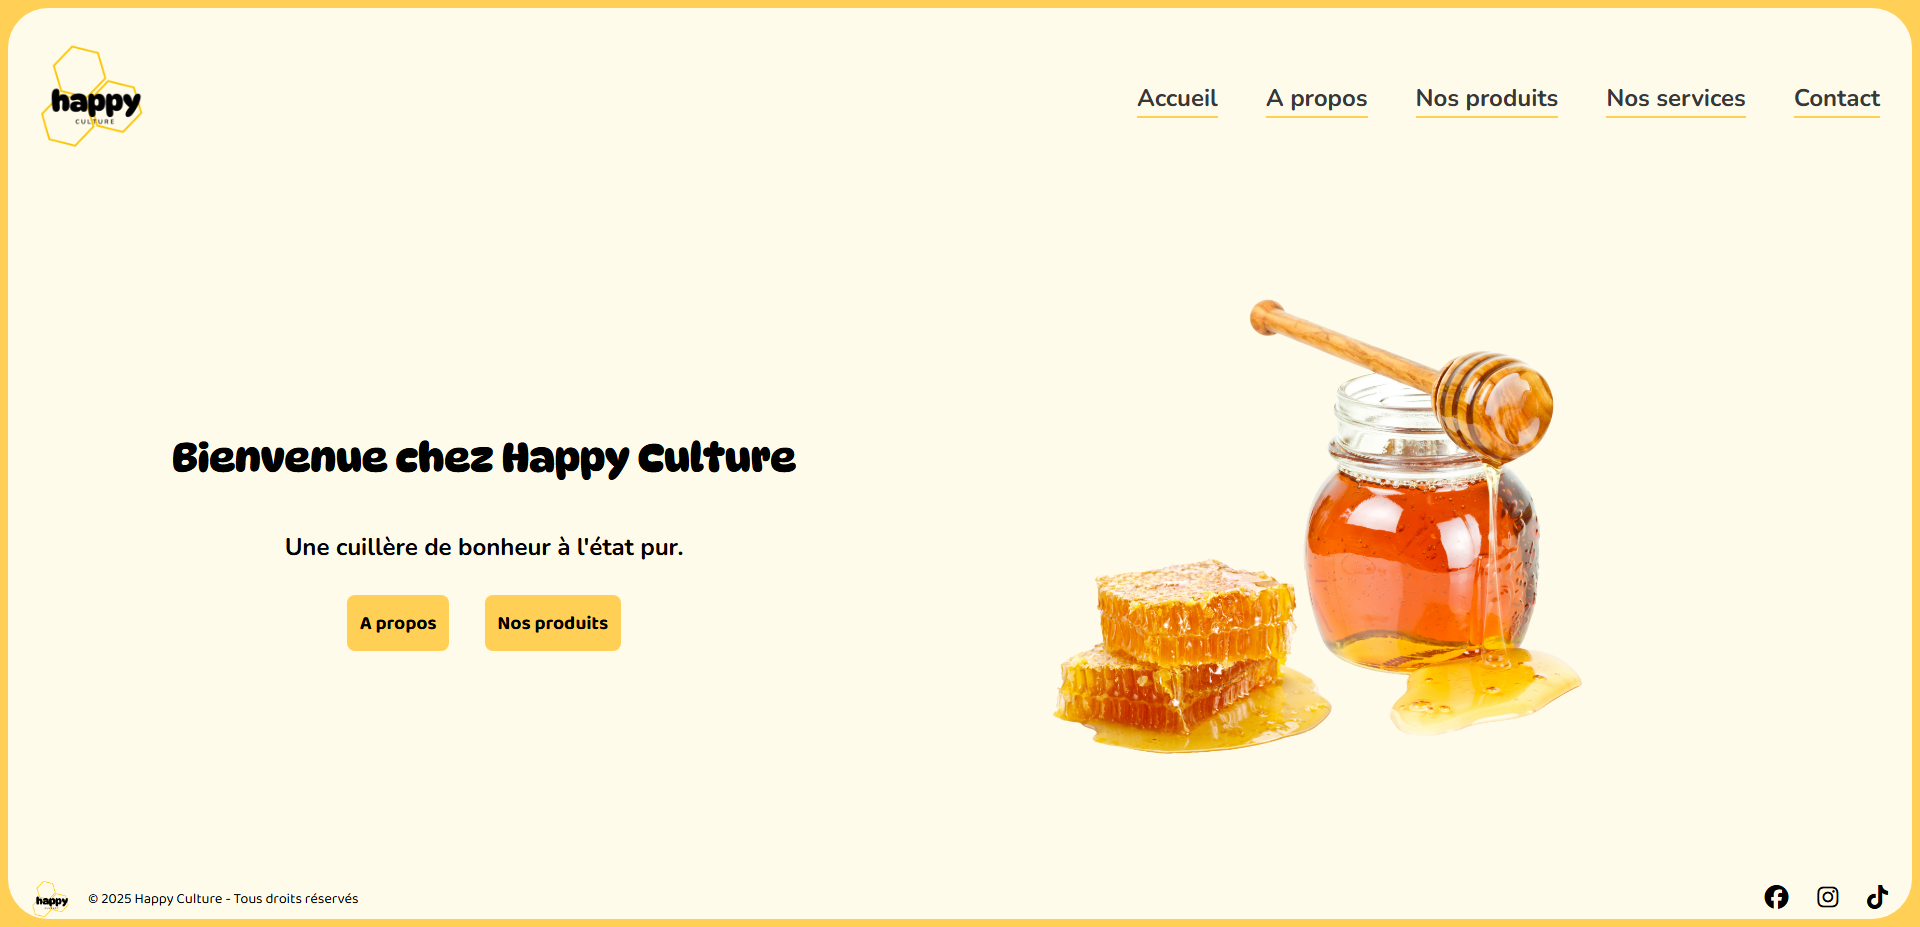Click the Happy Culture header logo

coord(92,97)
